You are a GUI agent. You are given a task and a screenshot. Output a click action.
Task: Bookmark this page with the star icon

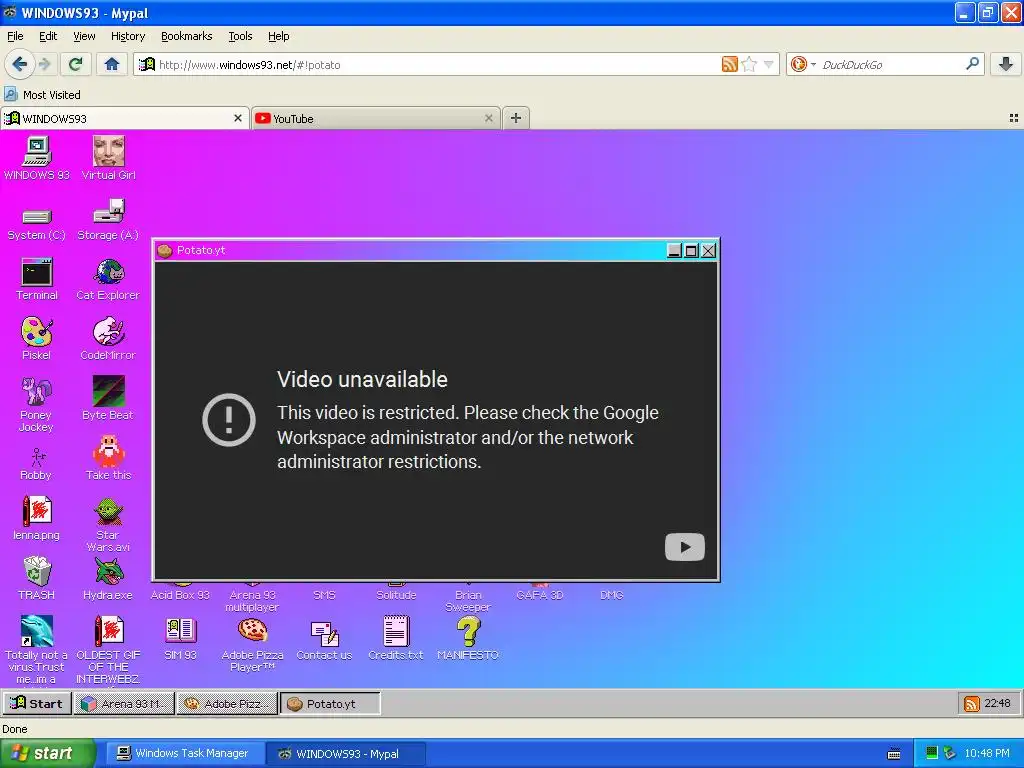pyautogui.click(x=749, y=64)
